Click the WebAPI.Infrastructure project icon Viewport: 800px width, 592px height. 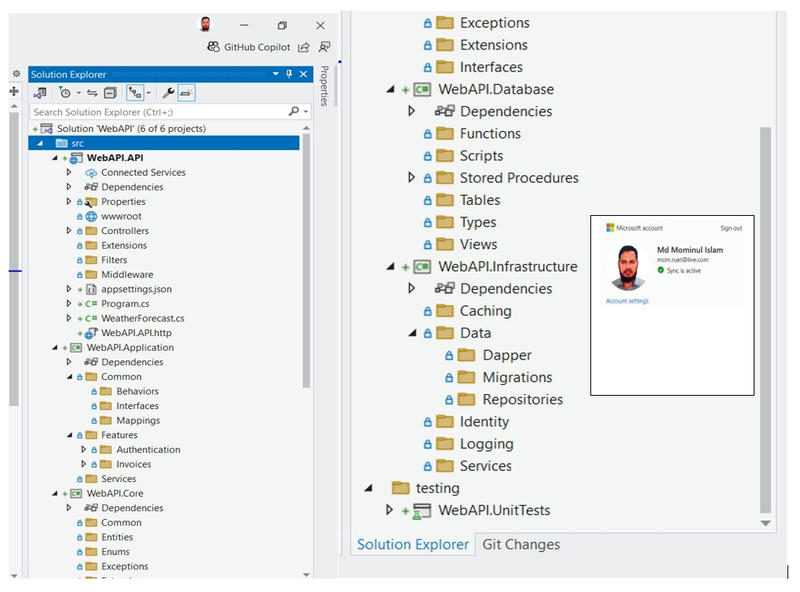pyautogui.click(x=422, y=267)
